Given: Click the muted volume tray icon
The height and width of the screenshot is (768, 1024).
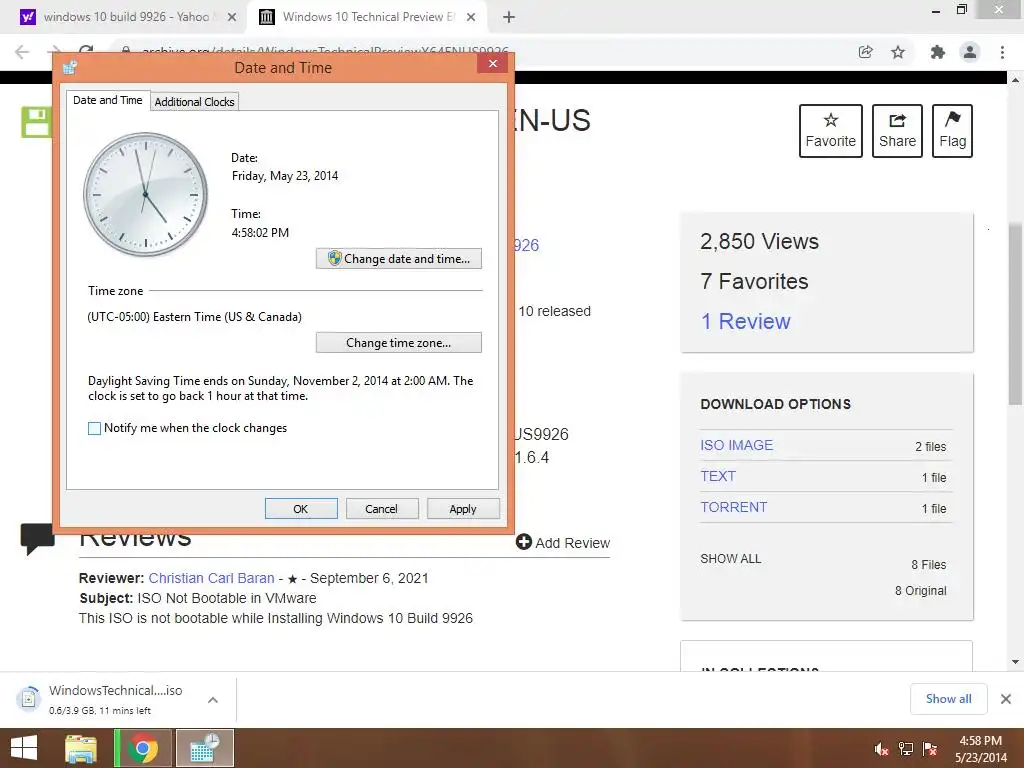Looking at the screenshot, I should pos(882,750).
